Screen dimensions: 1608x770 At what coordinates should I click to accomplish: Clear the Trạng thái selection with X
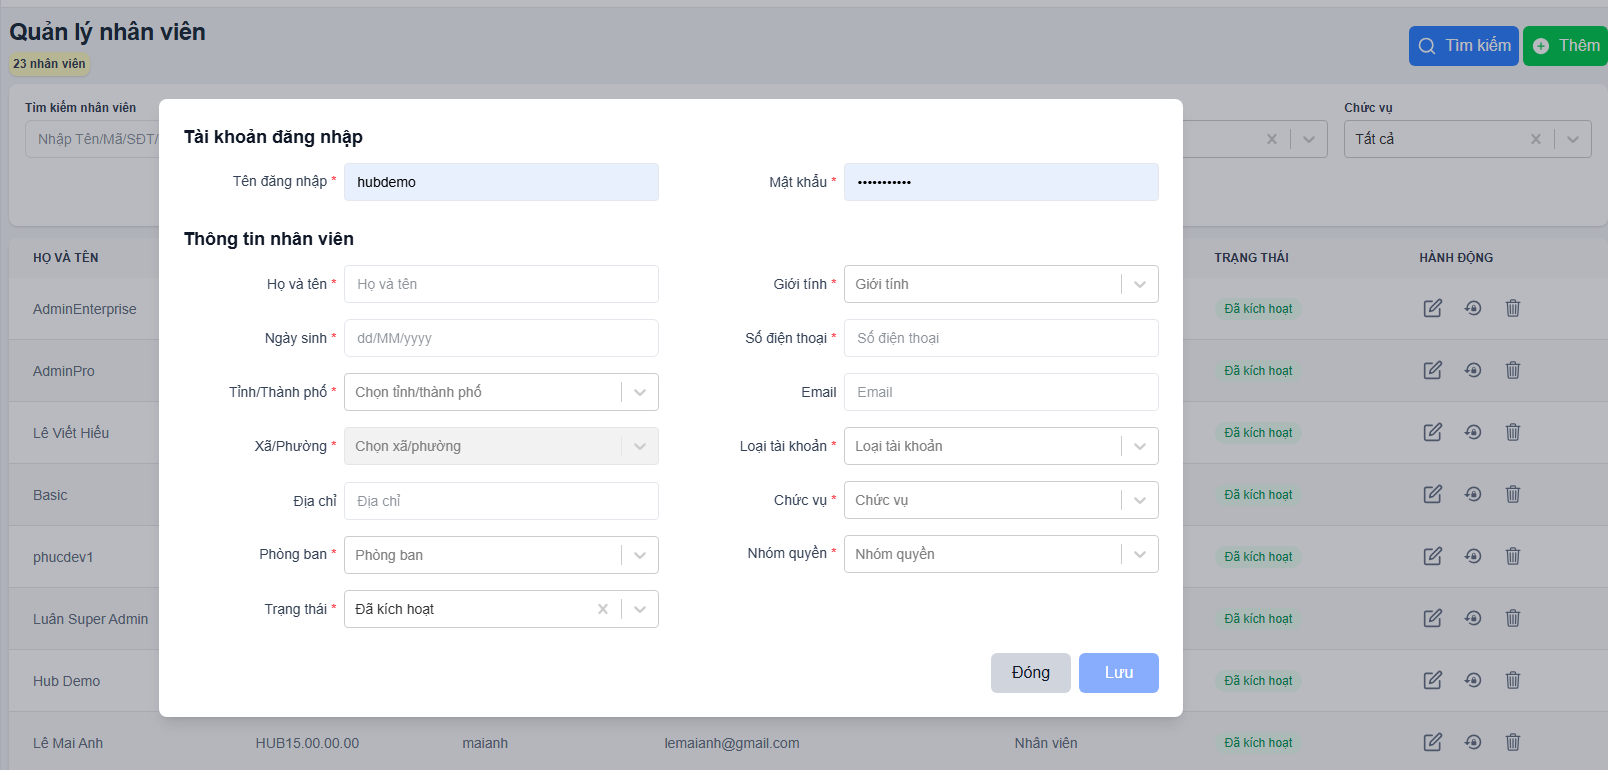click(603, 609)
